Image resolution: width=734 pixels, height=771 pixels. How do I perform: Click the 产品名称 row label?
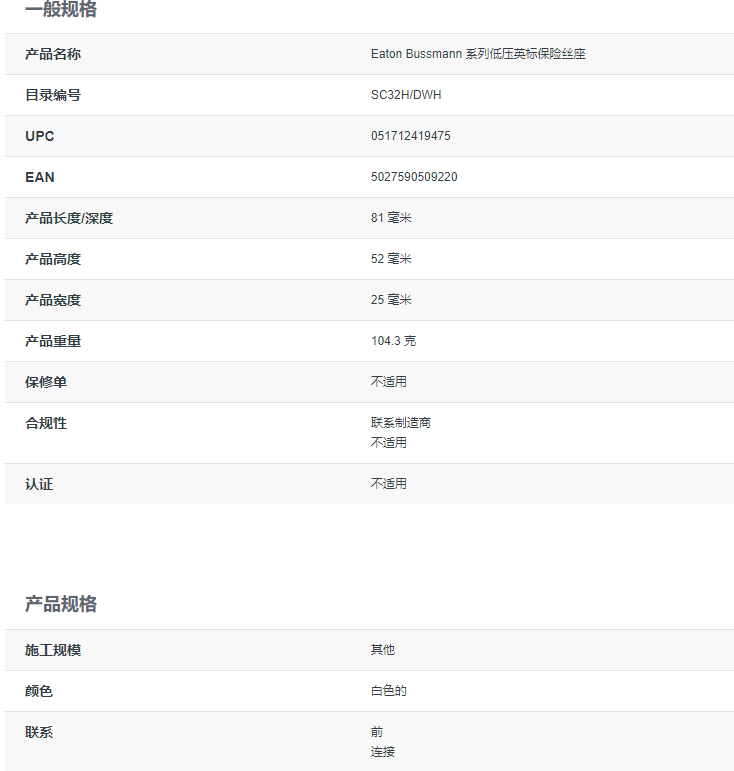coord(53,54)
